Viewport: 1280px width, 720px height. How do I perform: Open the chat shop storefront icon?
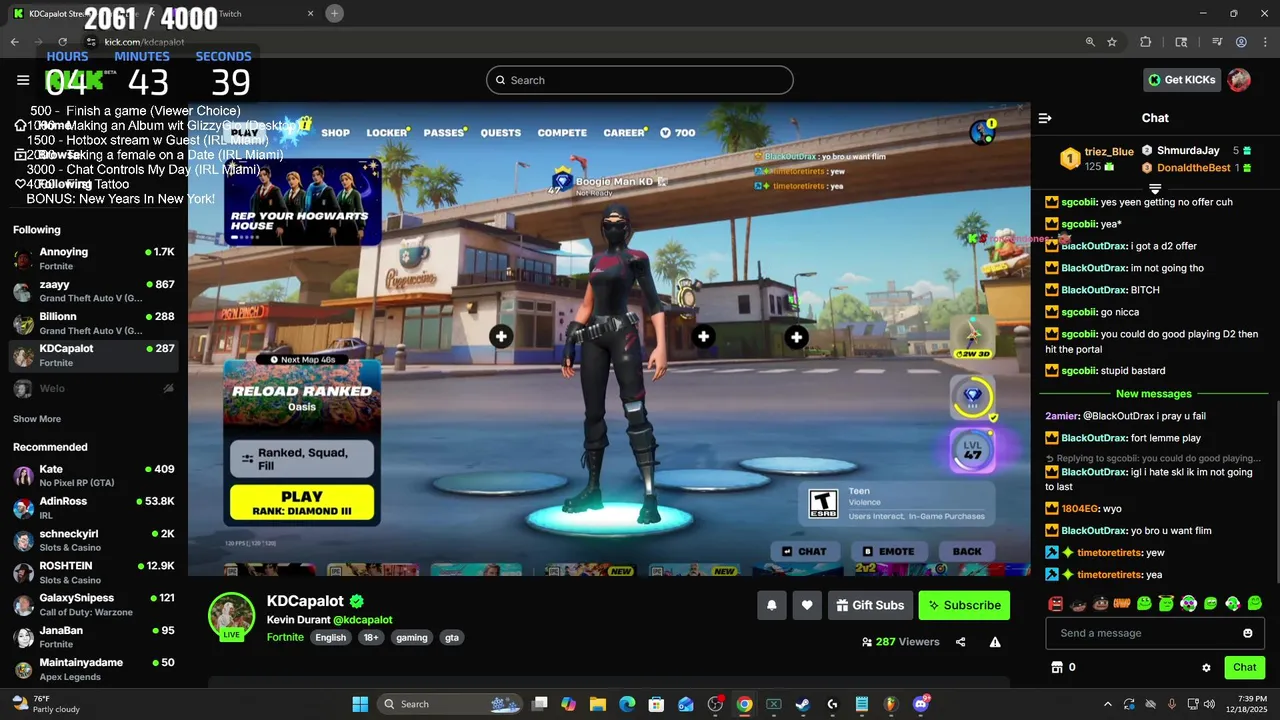[x=1056, y=667]
